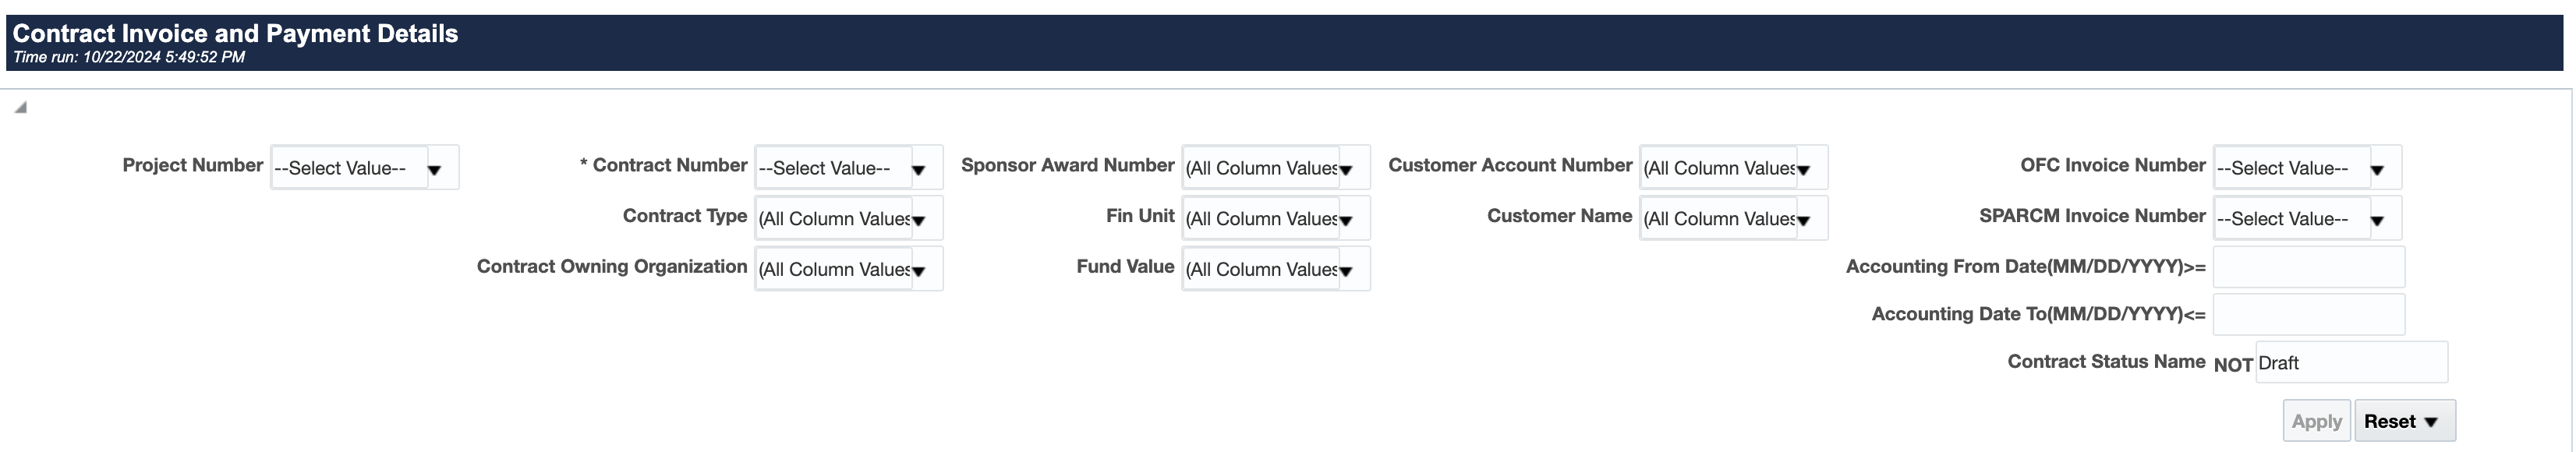Click the Contract Number field label
The height and width of the screenshot is (452, 2576).
[669, 166]
